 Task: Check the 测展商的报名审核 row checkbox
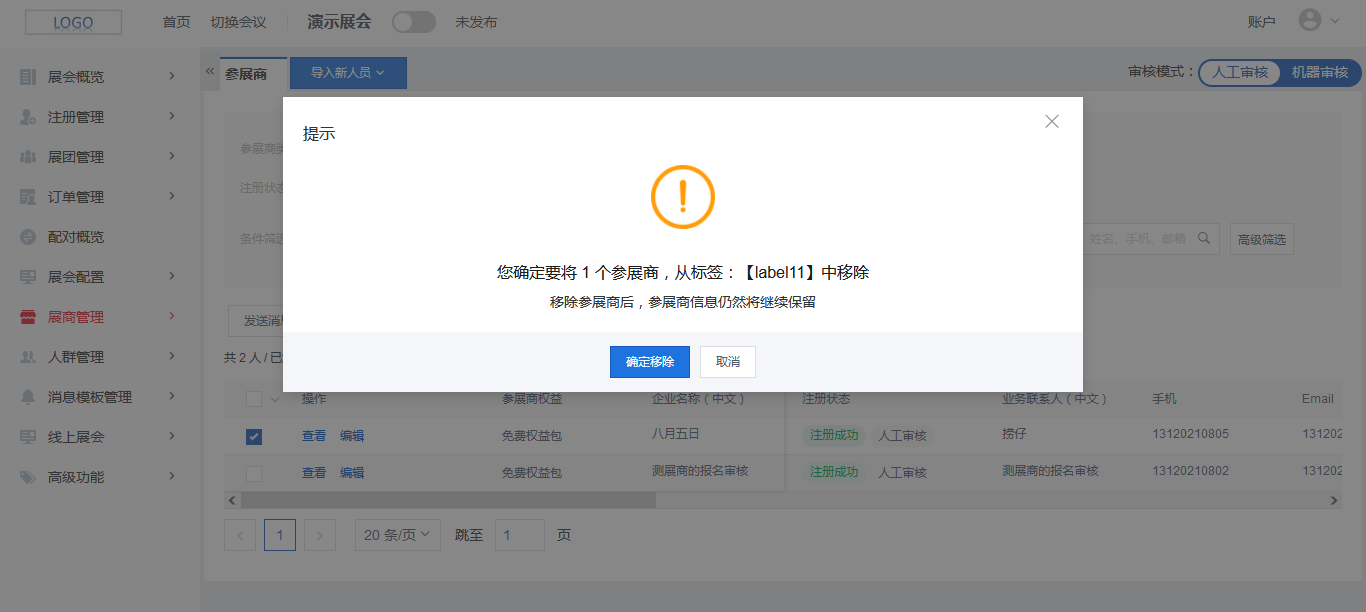pos(254,473)
